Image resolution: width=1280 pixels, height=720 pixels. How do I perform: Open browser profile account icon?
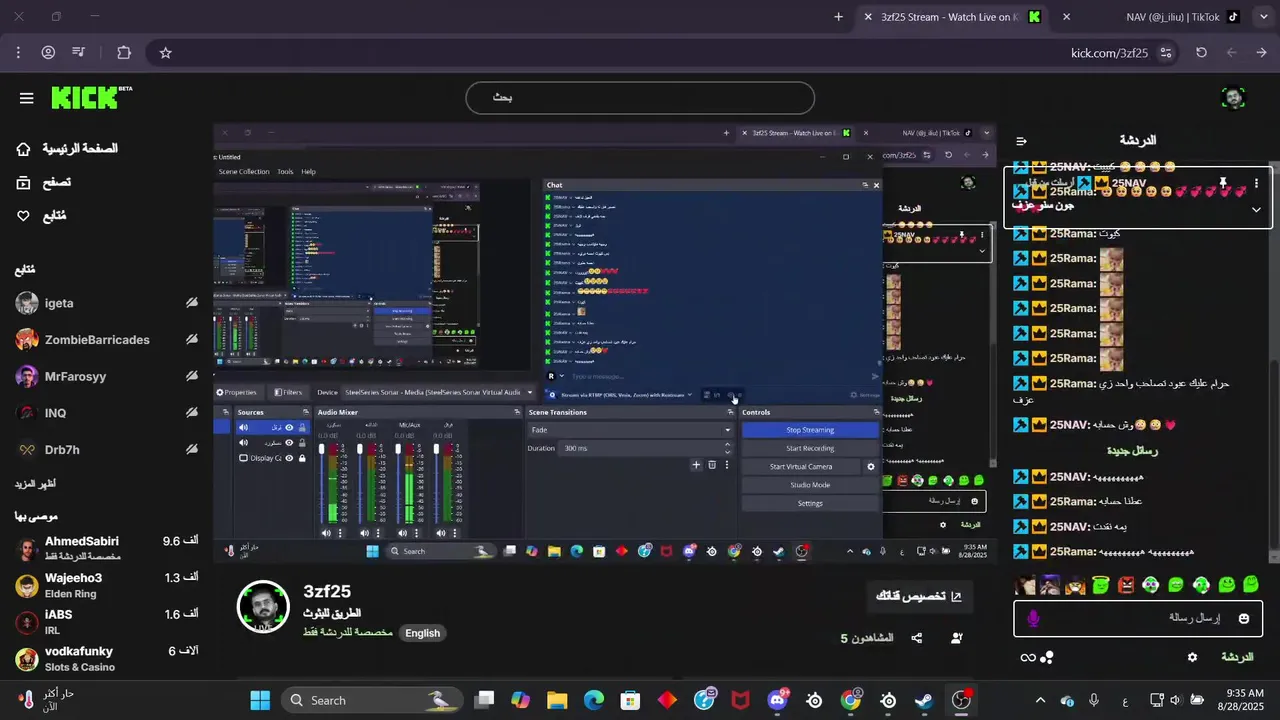tap(48, 53)
